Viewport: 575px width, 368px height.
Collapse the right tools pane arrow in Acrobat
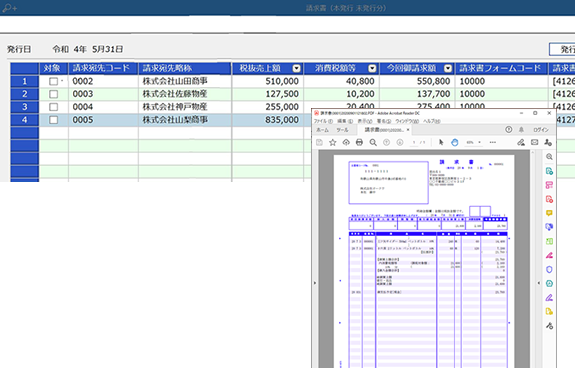pos(539,283)
